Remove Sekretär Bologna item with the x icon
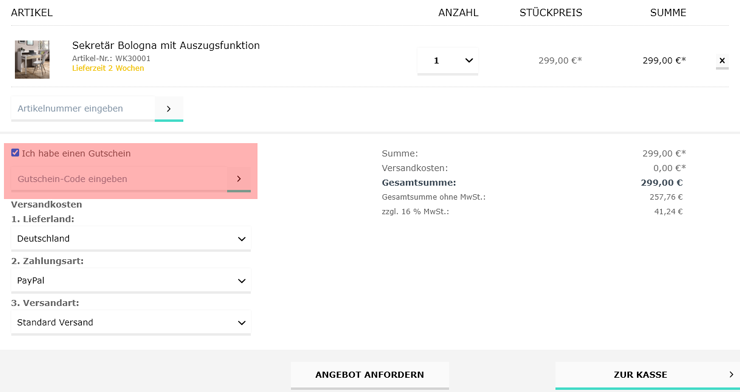This screenshot has width=740, height=392. point(722,60)
